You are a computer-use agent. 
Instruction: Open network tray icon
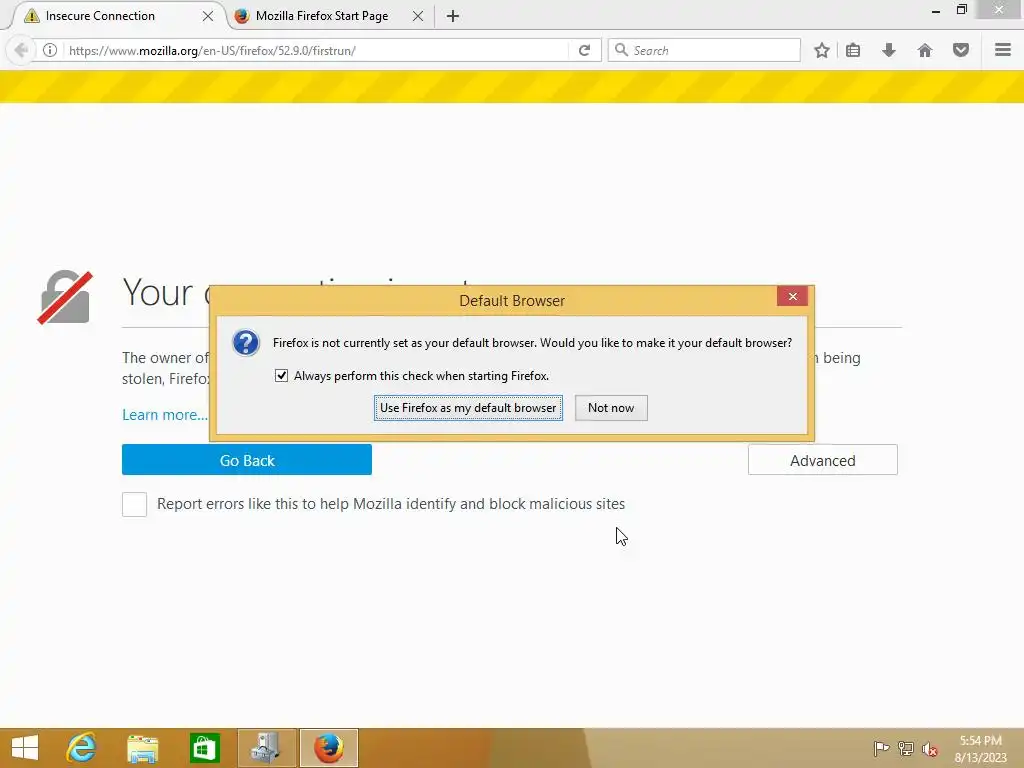pyautogui.click(x=905, y=748)
